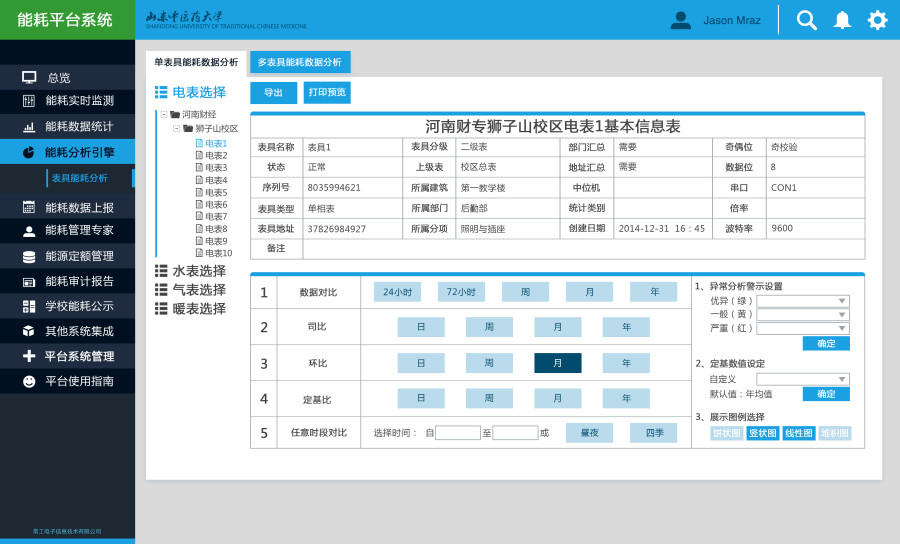
Task: Click the 电表10 document icon
Action: point(199,253)
